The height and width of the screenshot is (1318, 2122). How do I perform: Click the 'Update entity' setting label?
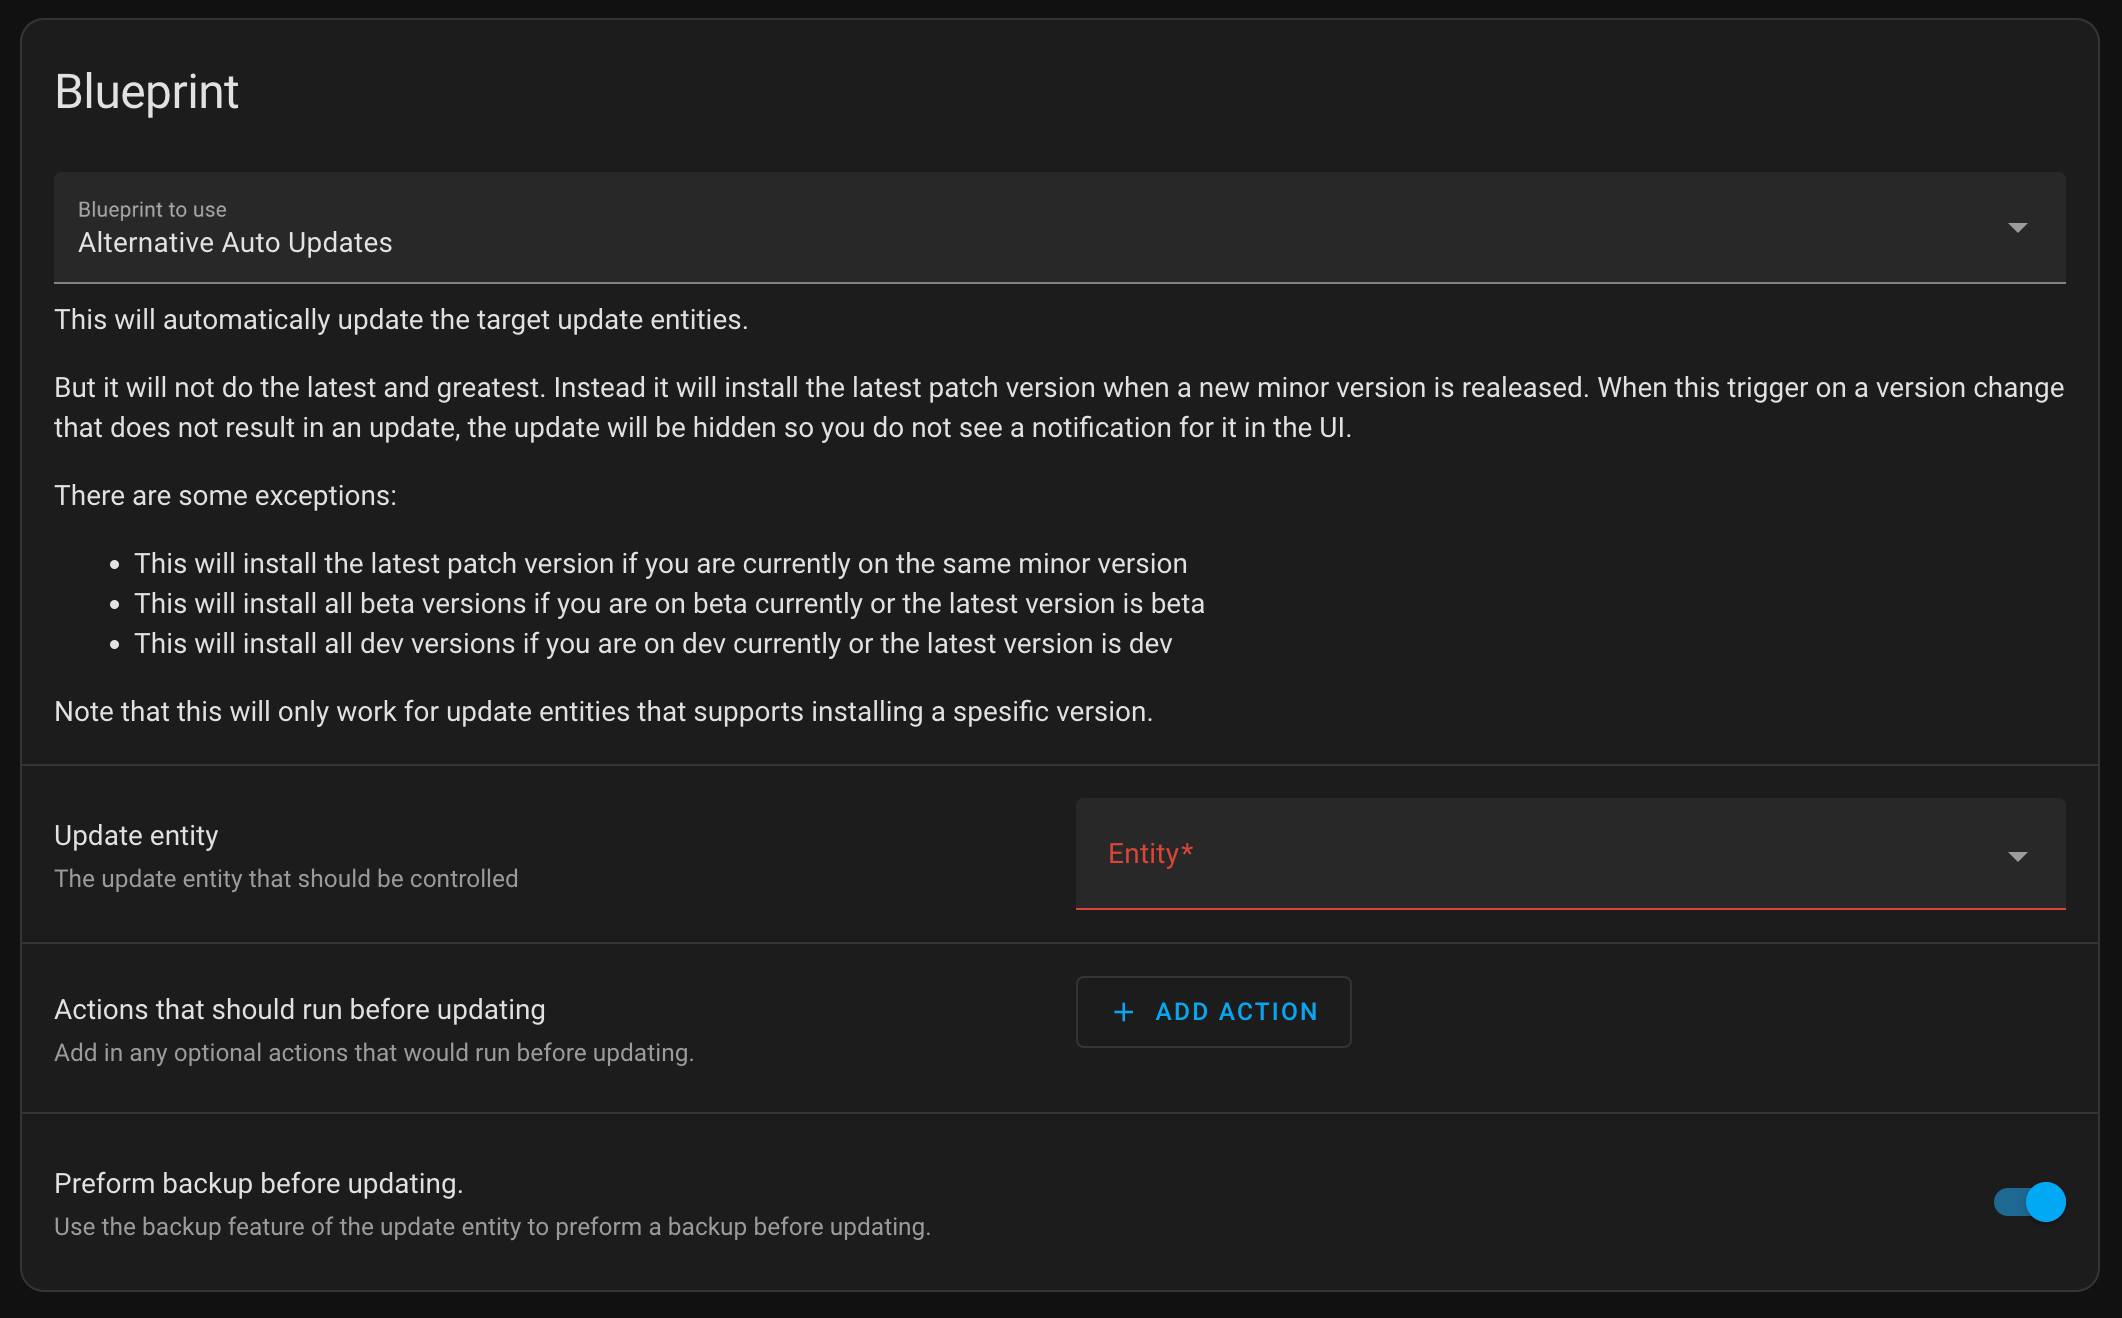pos(136,836)
